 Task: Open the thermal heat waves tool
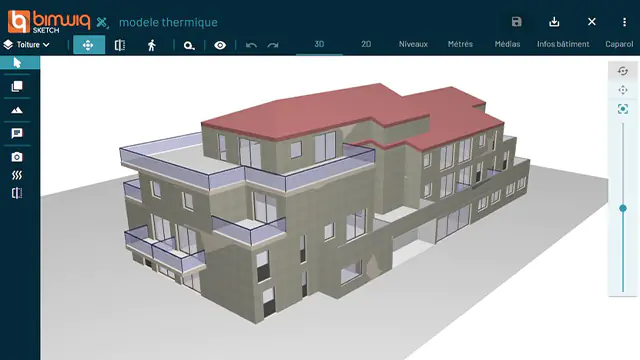coord(17,175)
